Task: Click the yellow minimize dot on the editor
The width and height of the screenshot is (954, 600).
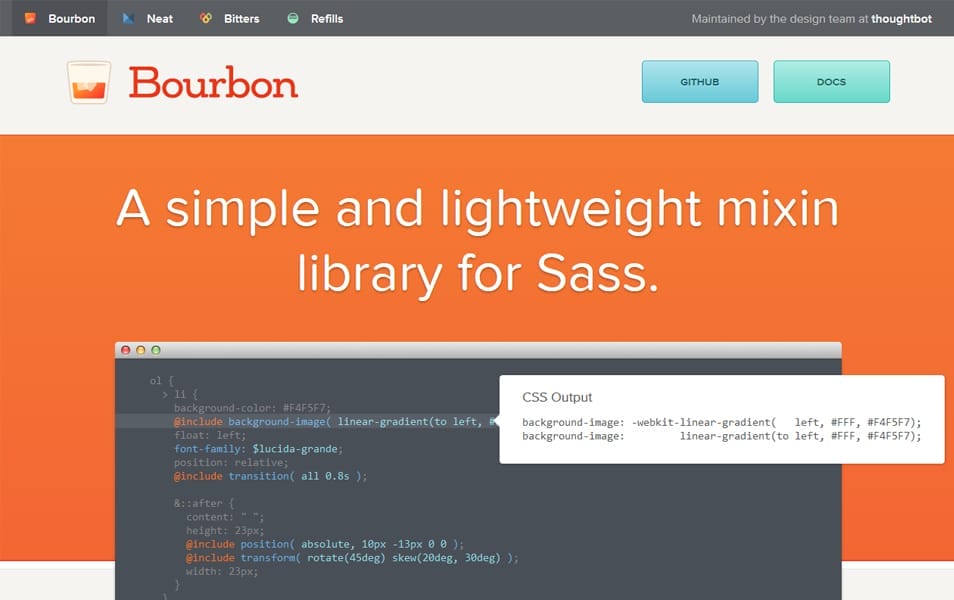Action: [x=139, y=350]
